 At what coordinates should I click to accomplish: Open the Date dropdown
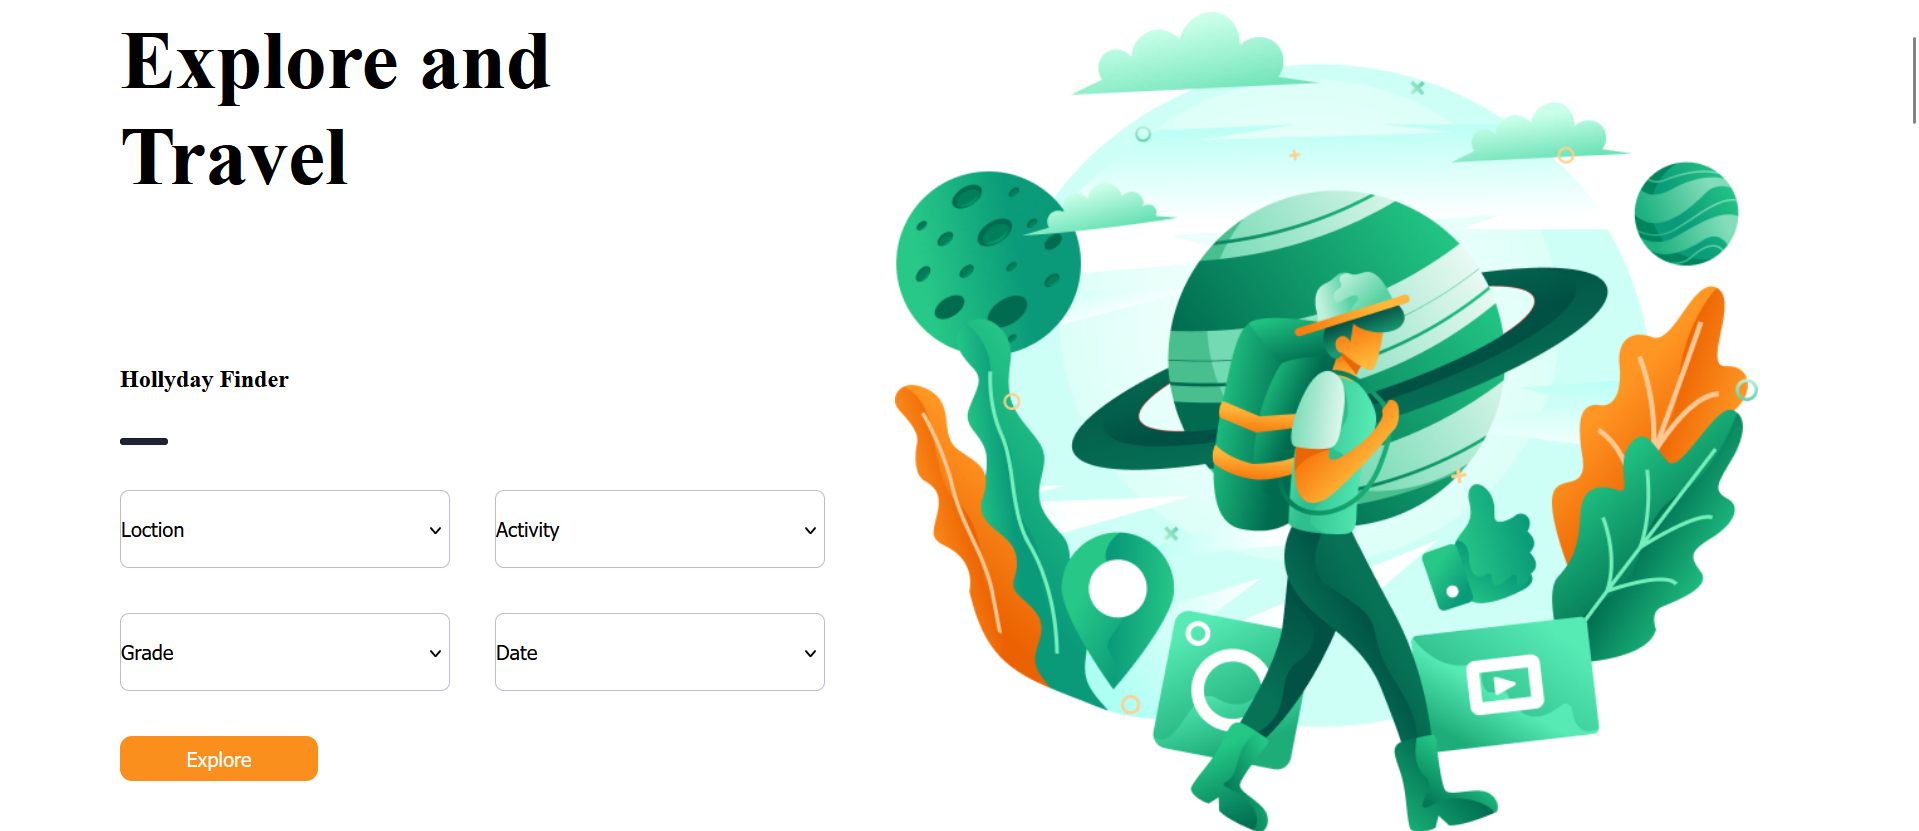point(660,652)
